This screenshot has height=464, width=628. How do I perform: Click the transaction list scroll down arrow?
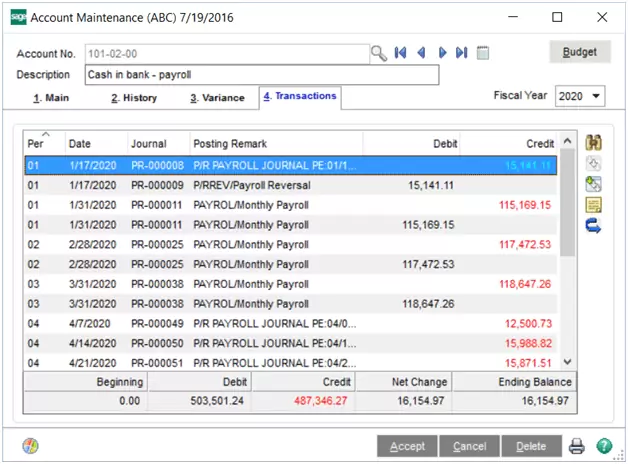tap(568, 362)
